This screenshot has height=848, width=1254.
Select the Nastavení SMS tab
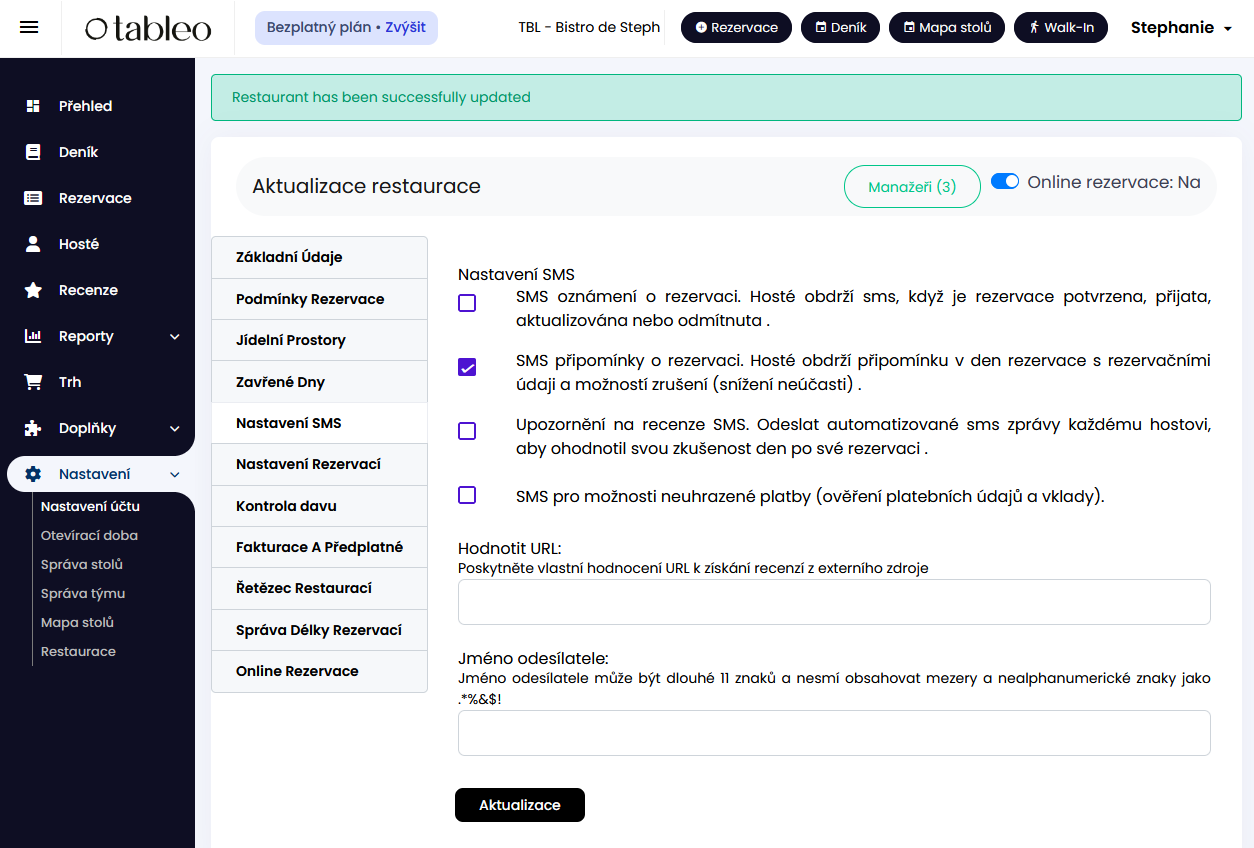[x=319, y=423]
